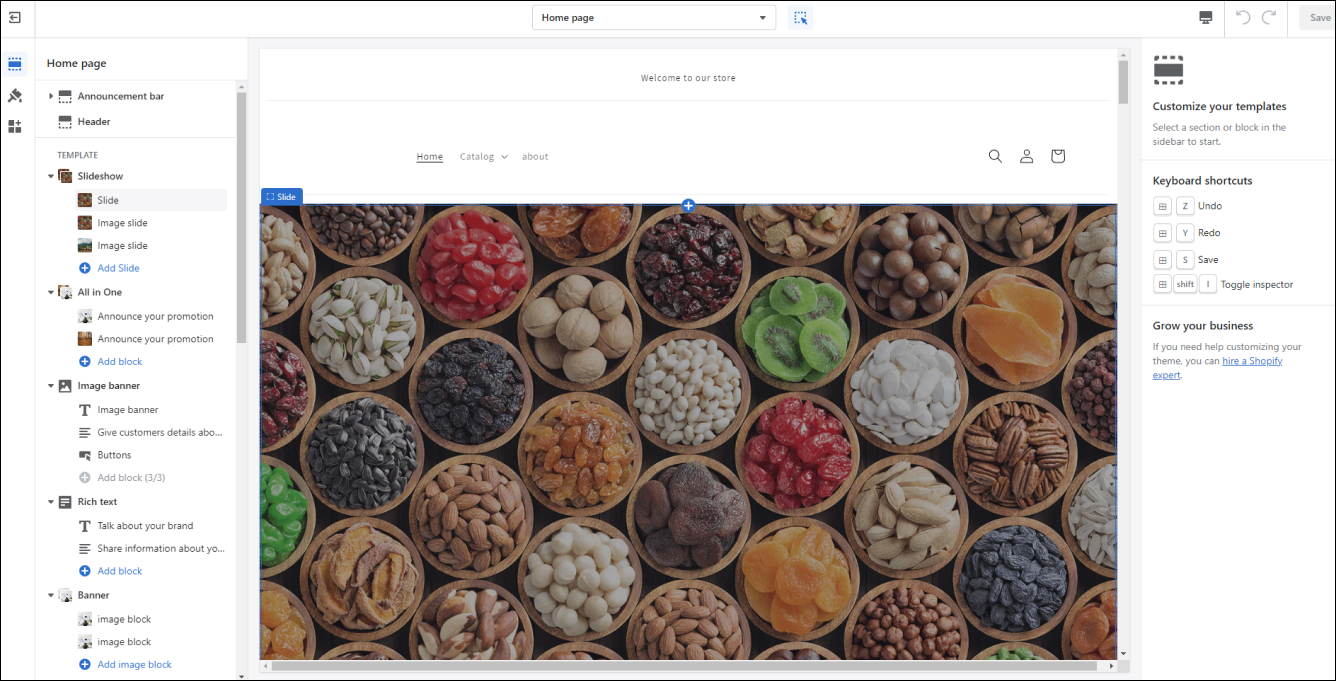Add section with blue plus circle
This screenshot has height=681, width=1336.
click(x=688, y=205)
